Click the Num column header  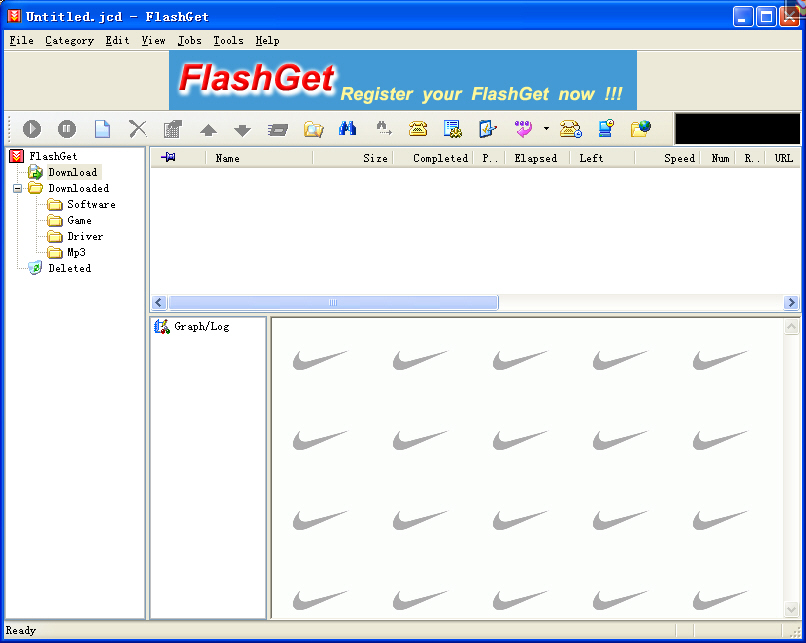720,158
